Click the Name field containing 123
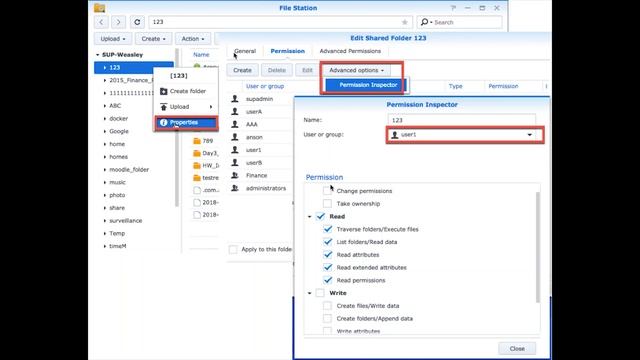The width and height of the screenshot is (640, 360). (462, 120)
